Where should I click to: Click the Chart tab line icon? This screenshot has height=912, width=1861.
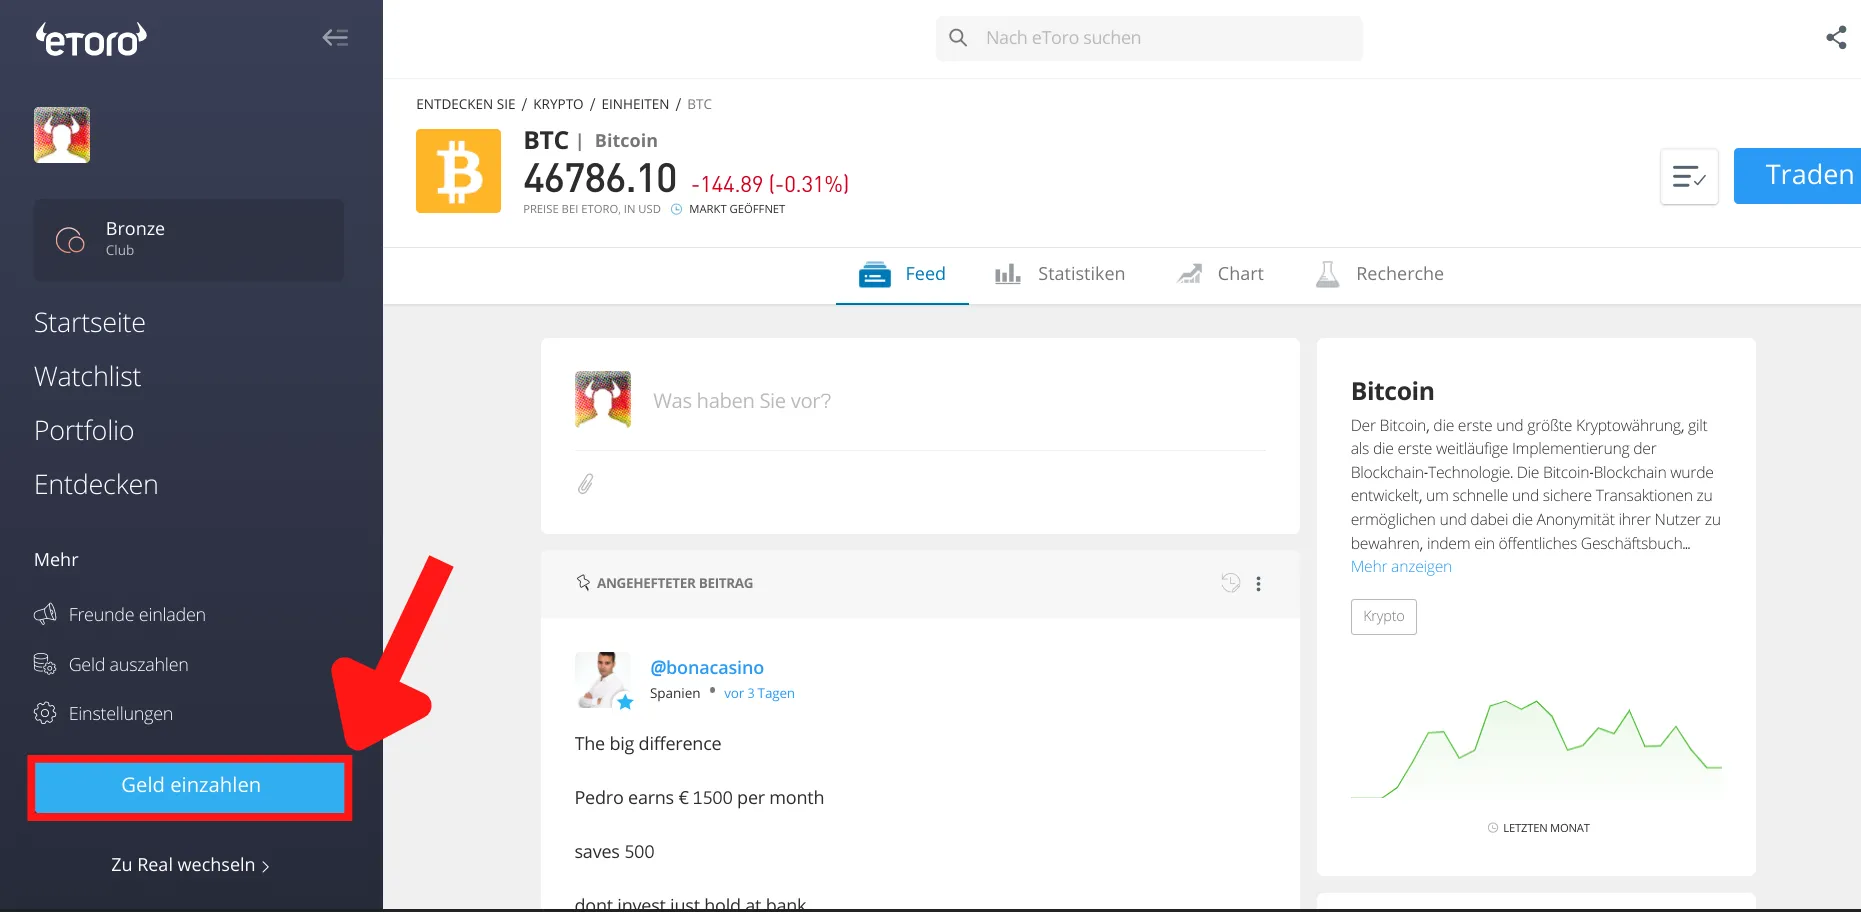pos(1190,274)
